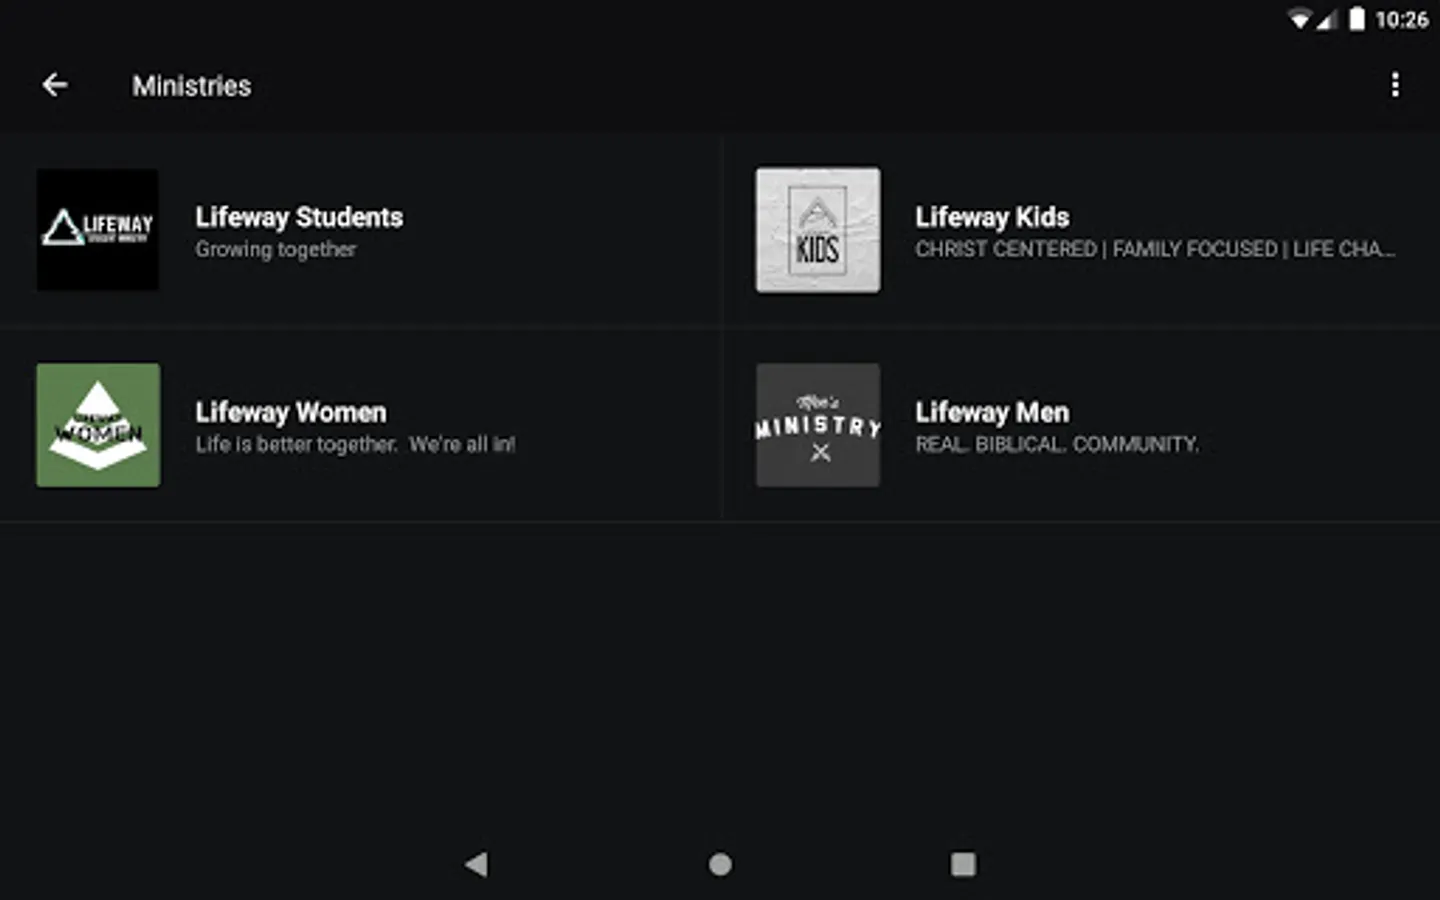Tap the Android recent apps square
1440x900 pixels.
coord(963,864)
